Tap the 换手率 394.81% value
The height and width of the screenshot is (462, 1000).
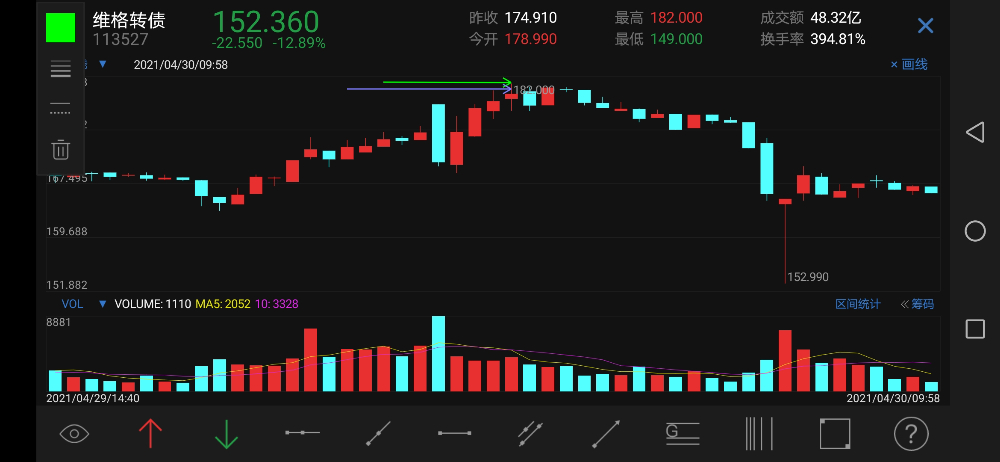coord(837,40)
